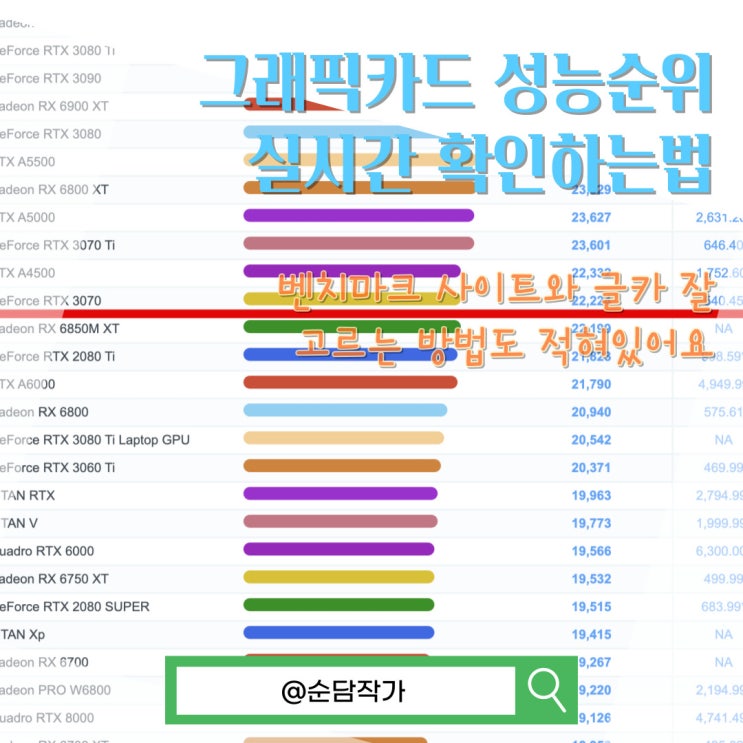Click the score value 23,601
Viewport: 743px width, 743px height.
click(x=591, y=245)
